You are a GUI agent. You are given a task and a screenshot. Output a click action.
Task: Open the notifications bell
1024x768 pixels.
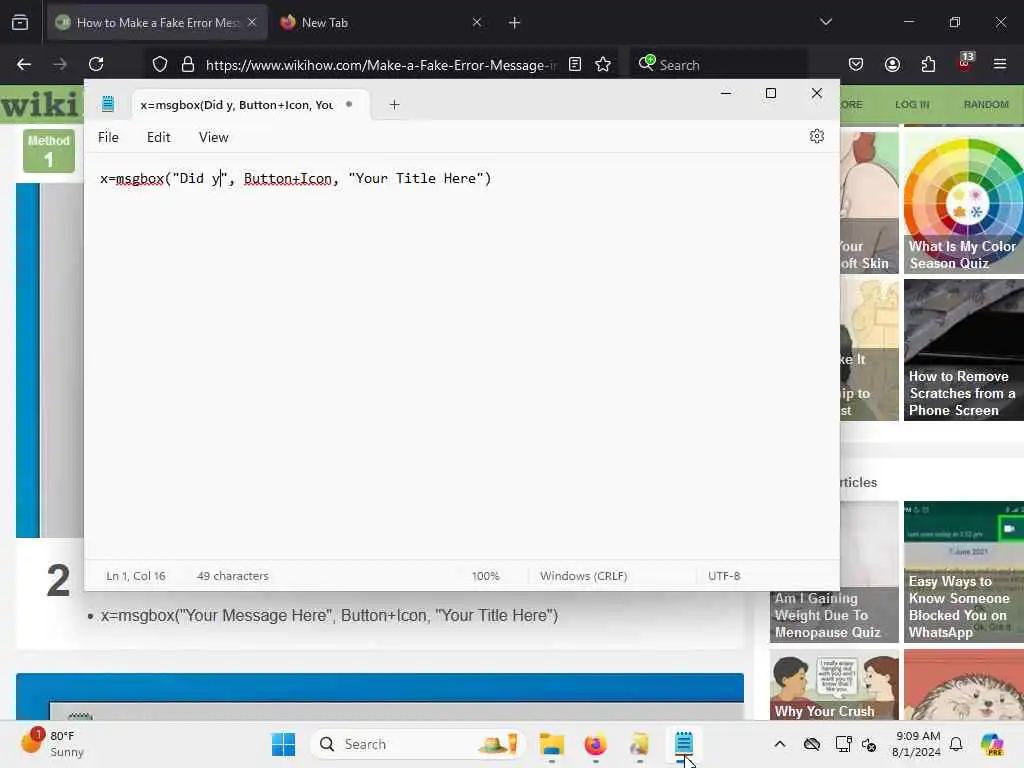(956, 744)
